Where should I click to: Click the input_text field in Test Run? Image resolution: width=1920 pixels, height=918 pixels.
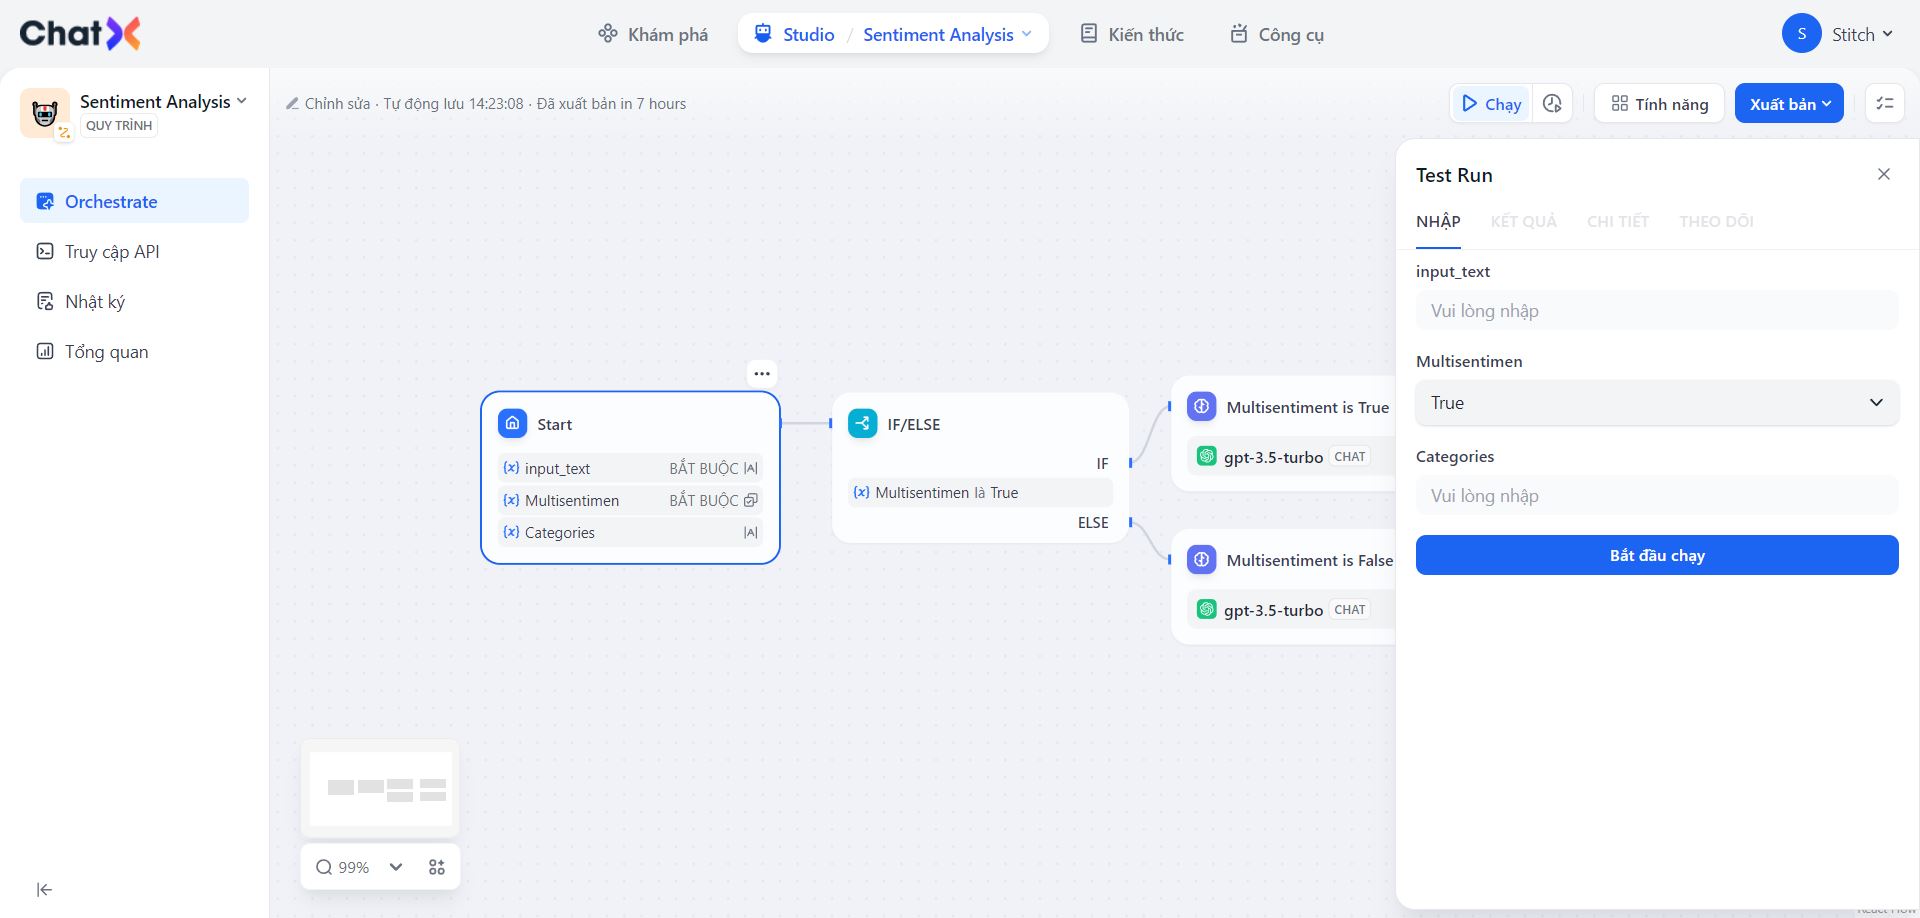click(1656, 311)
